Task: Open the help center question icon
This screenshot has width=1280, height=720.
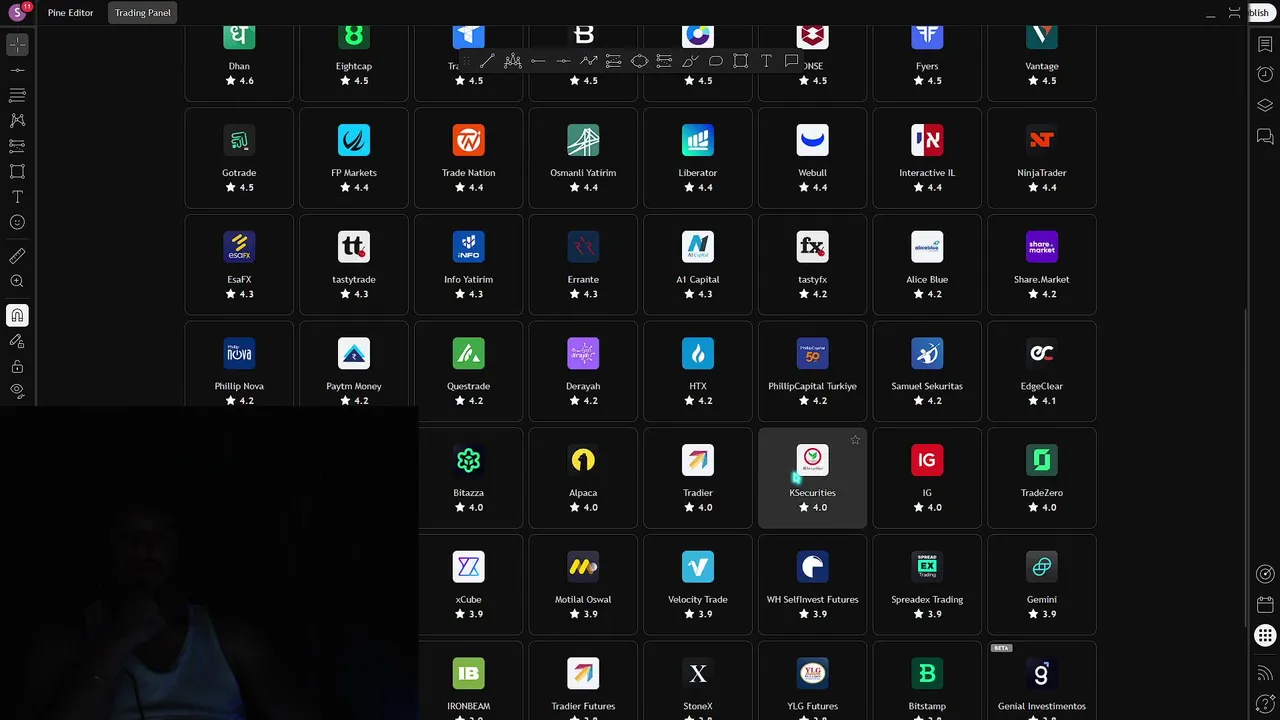Action: [x=1265, y=703]
